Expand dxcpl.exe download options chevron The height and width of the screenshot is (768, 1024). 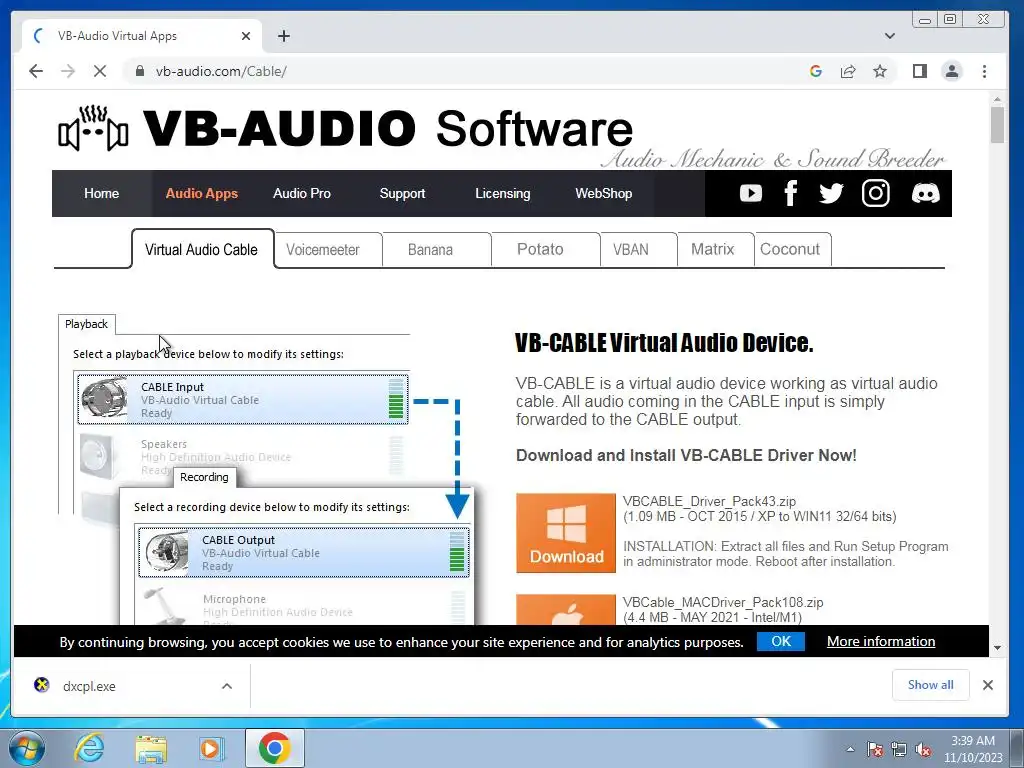pos(227,686)
